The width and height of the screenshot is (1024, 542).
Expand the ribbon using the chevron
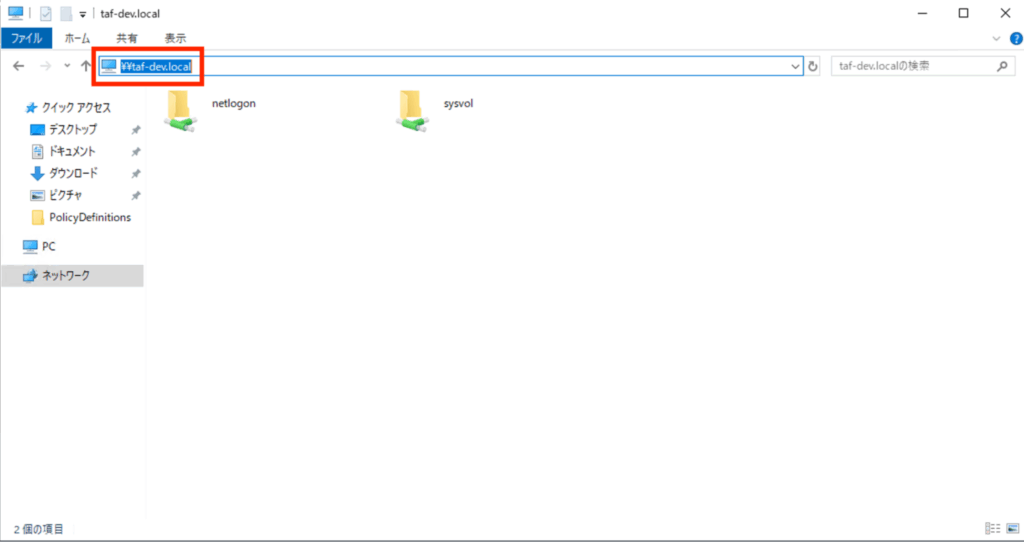[996, 38]
